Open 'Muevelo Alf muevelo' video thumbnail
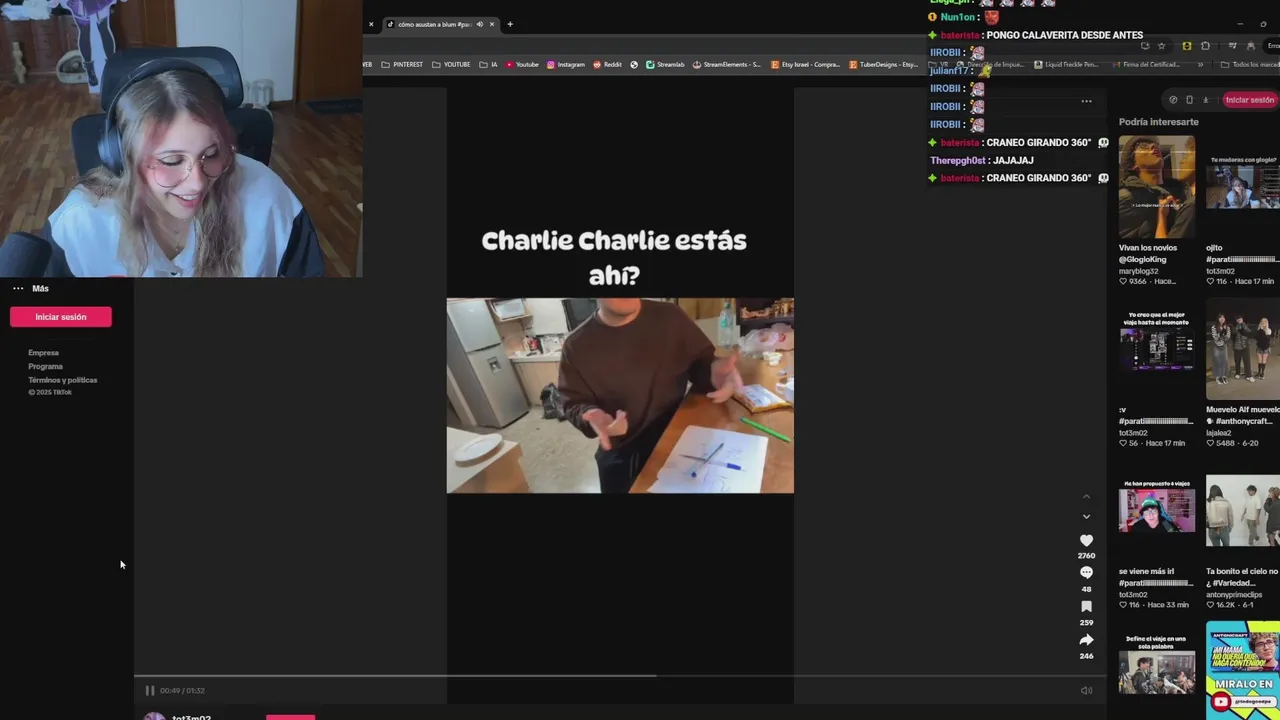 [x=1243, y=348]
